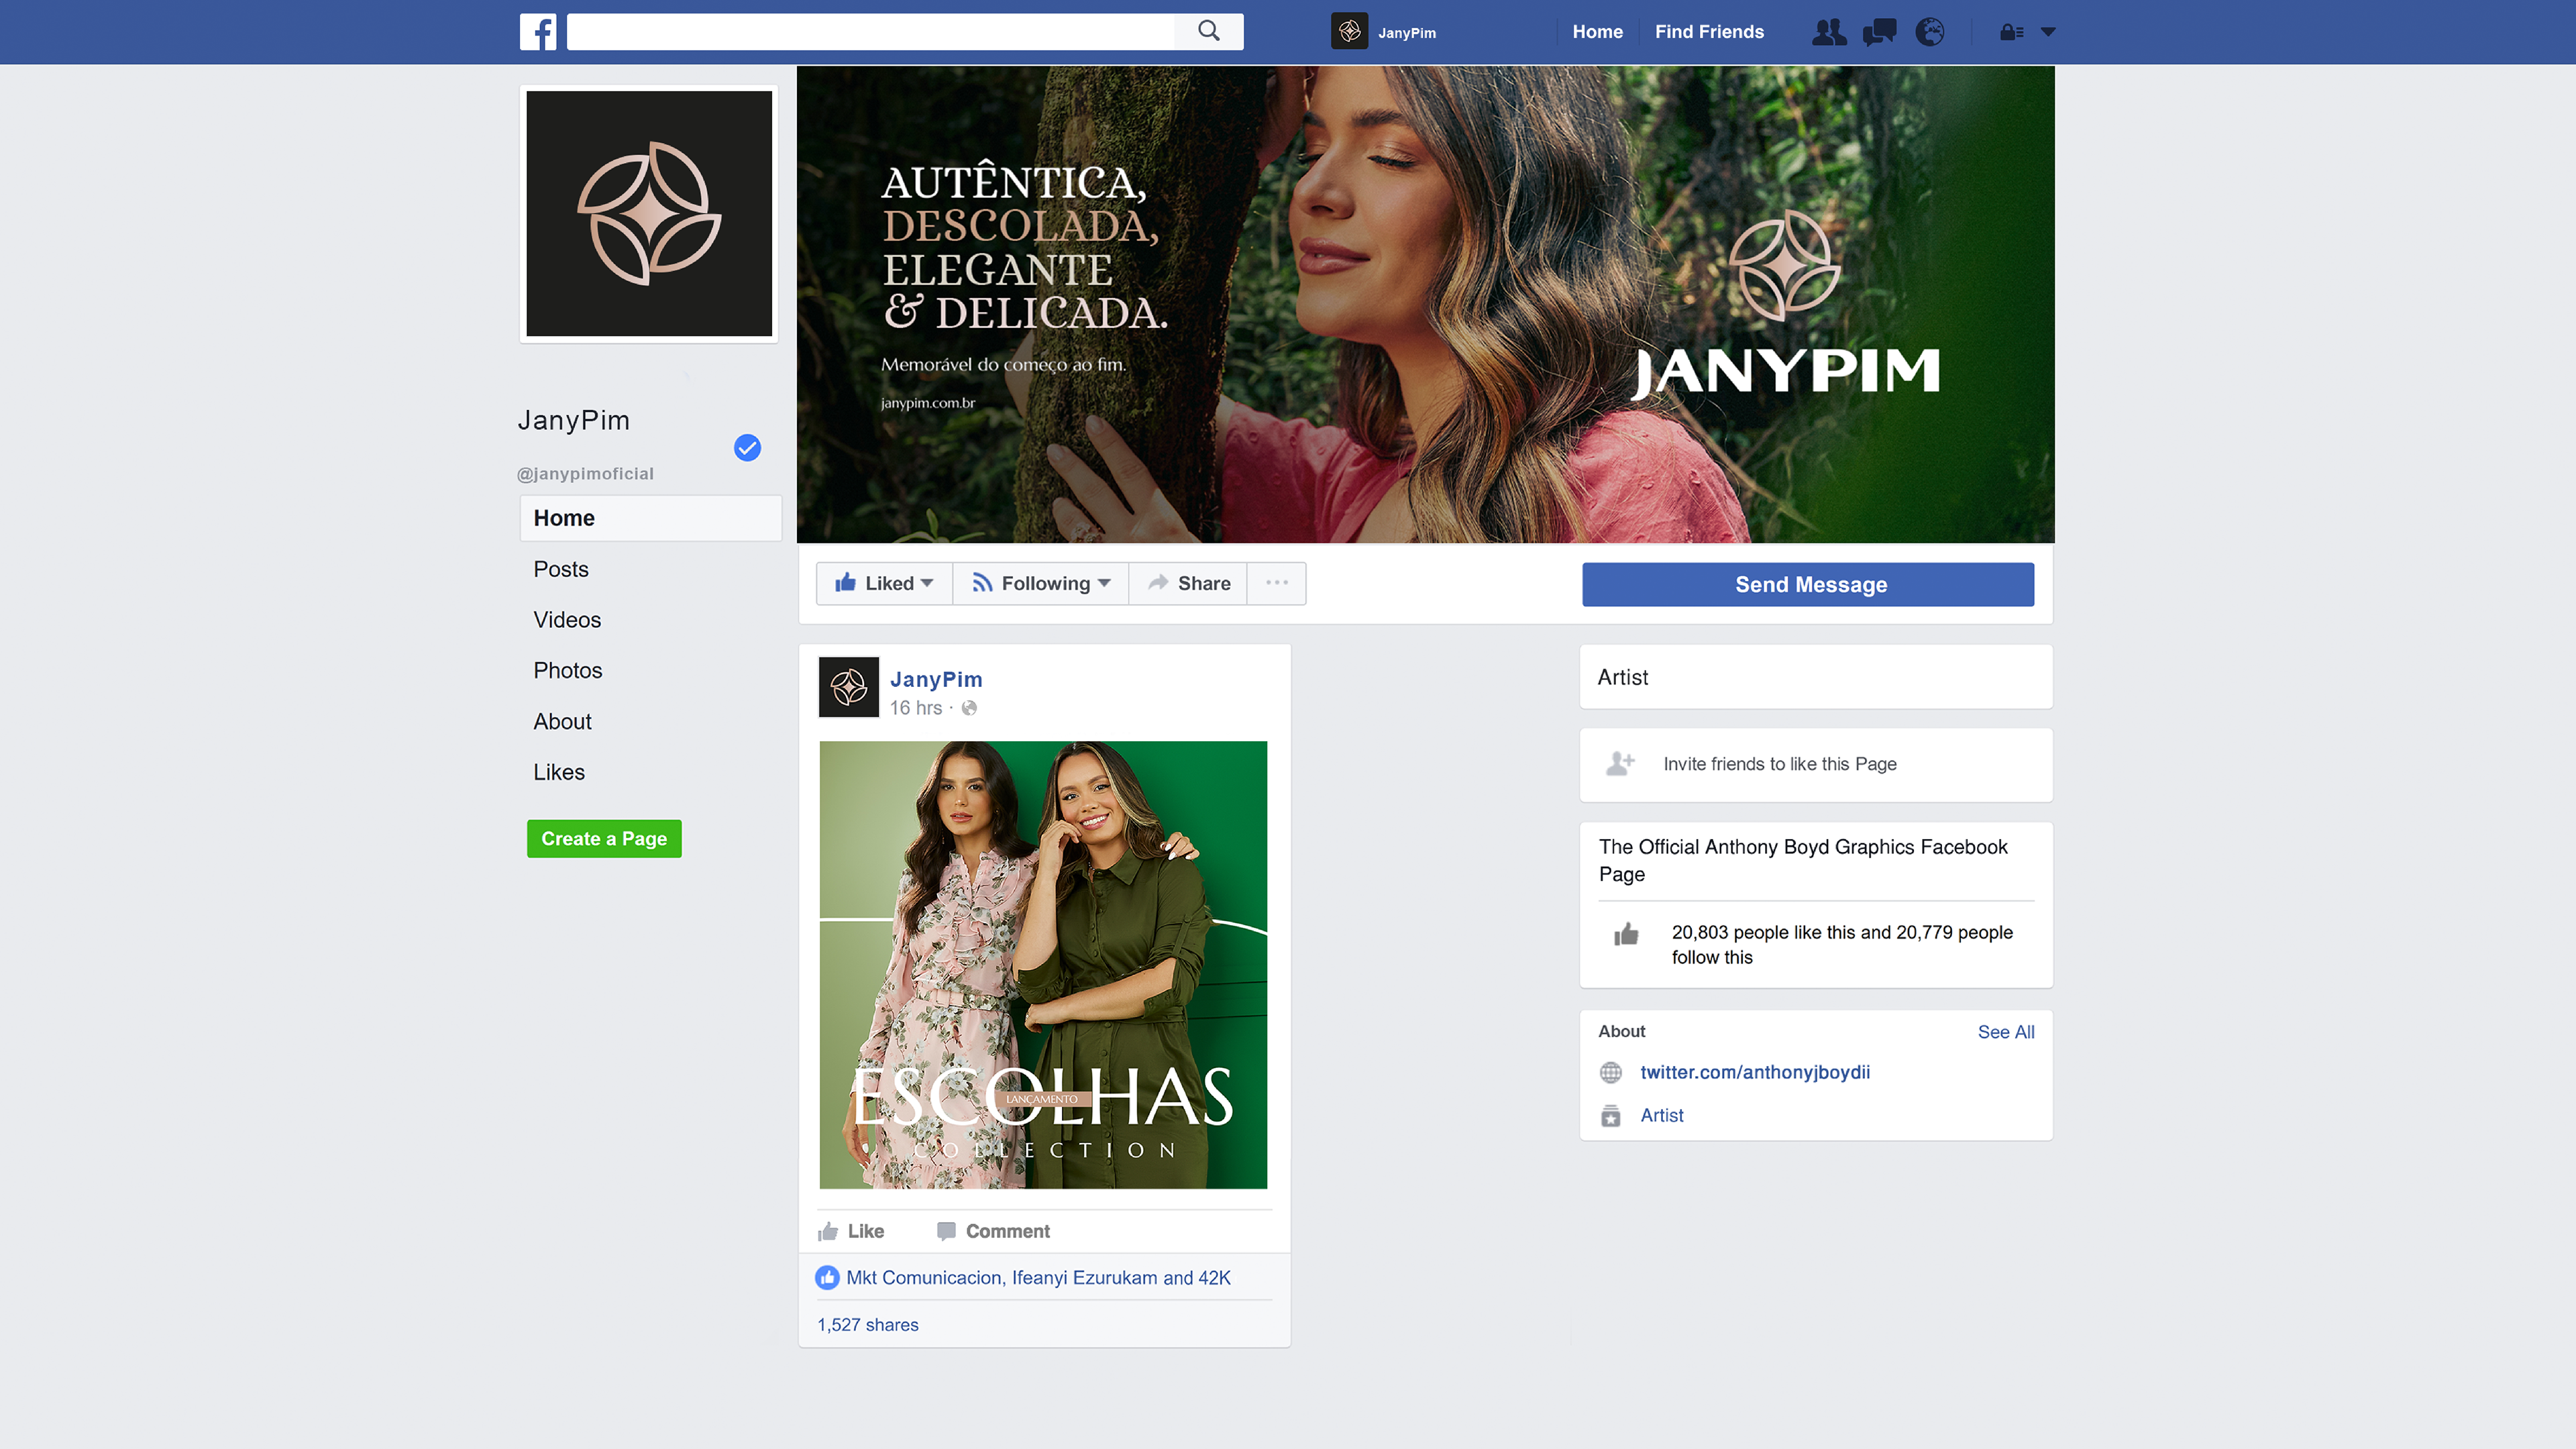Toggle Like on the JanyPim post
Viewport: 2576px width, 1449px height.
851,1231
